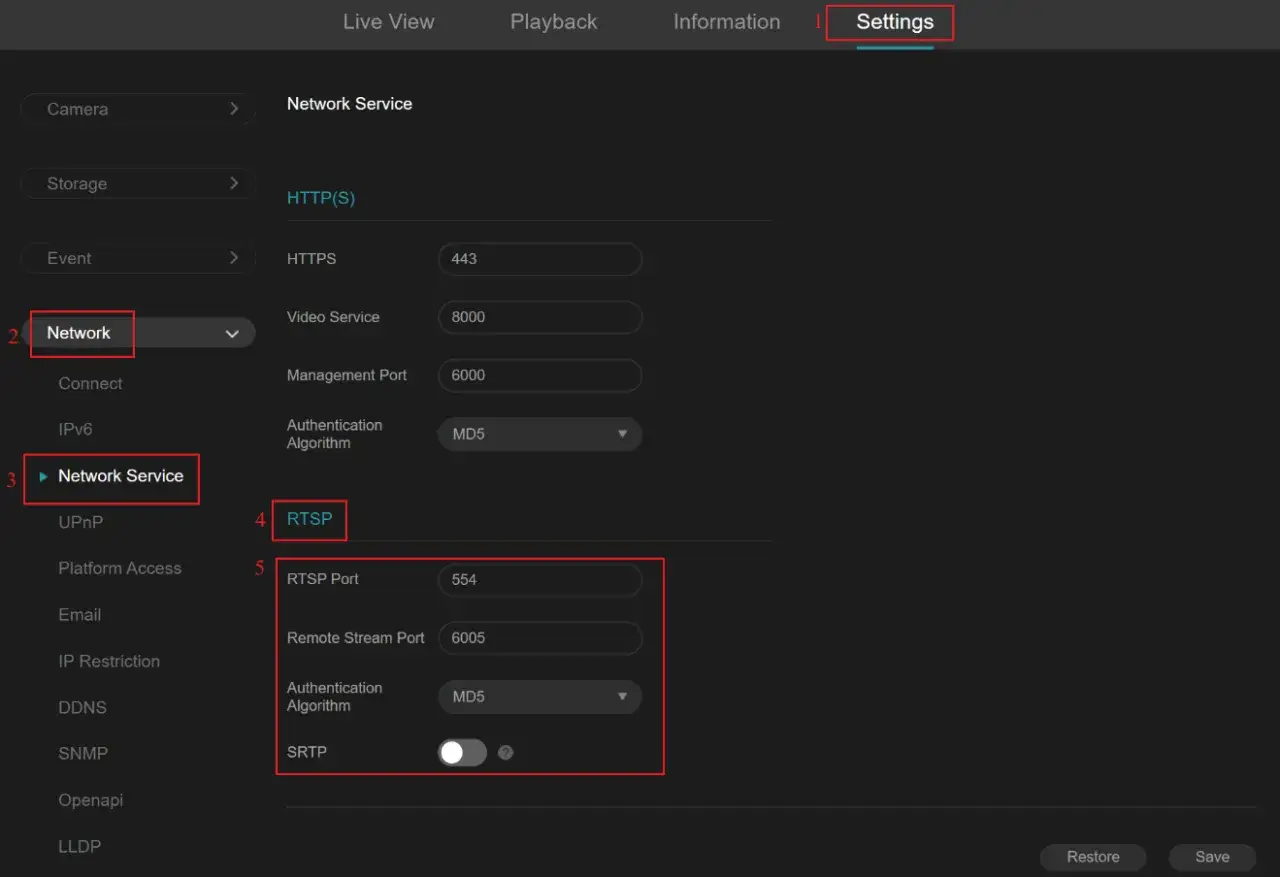This screenshot has height=877, width=1280.
Task: Select DDNS in the Network menu
Action: coord(82,707)
